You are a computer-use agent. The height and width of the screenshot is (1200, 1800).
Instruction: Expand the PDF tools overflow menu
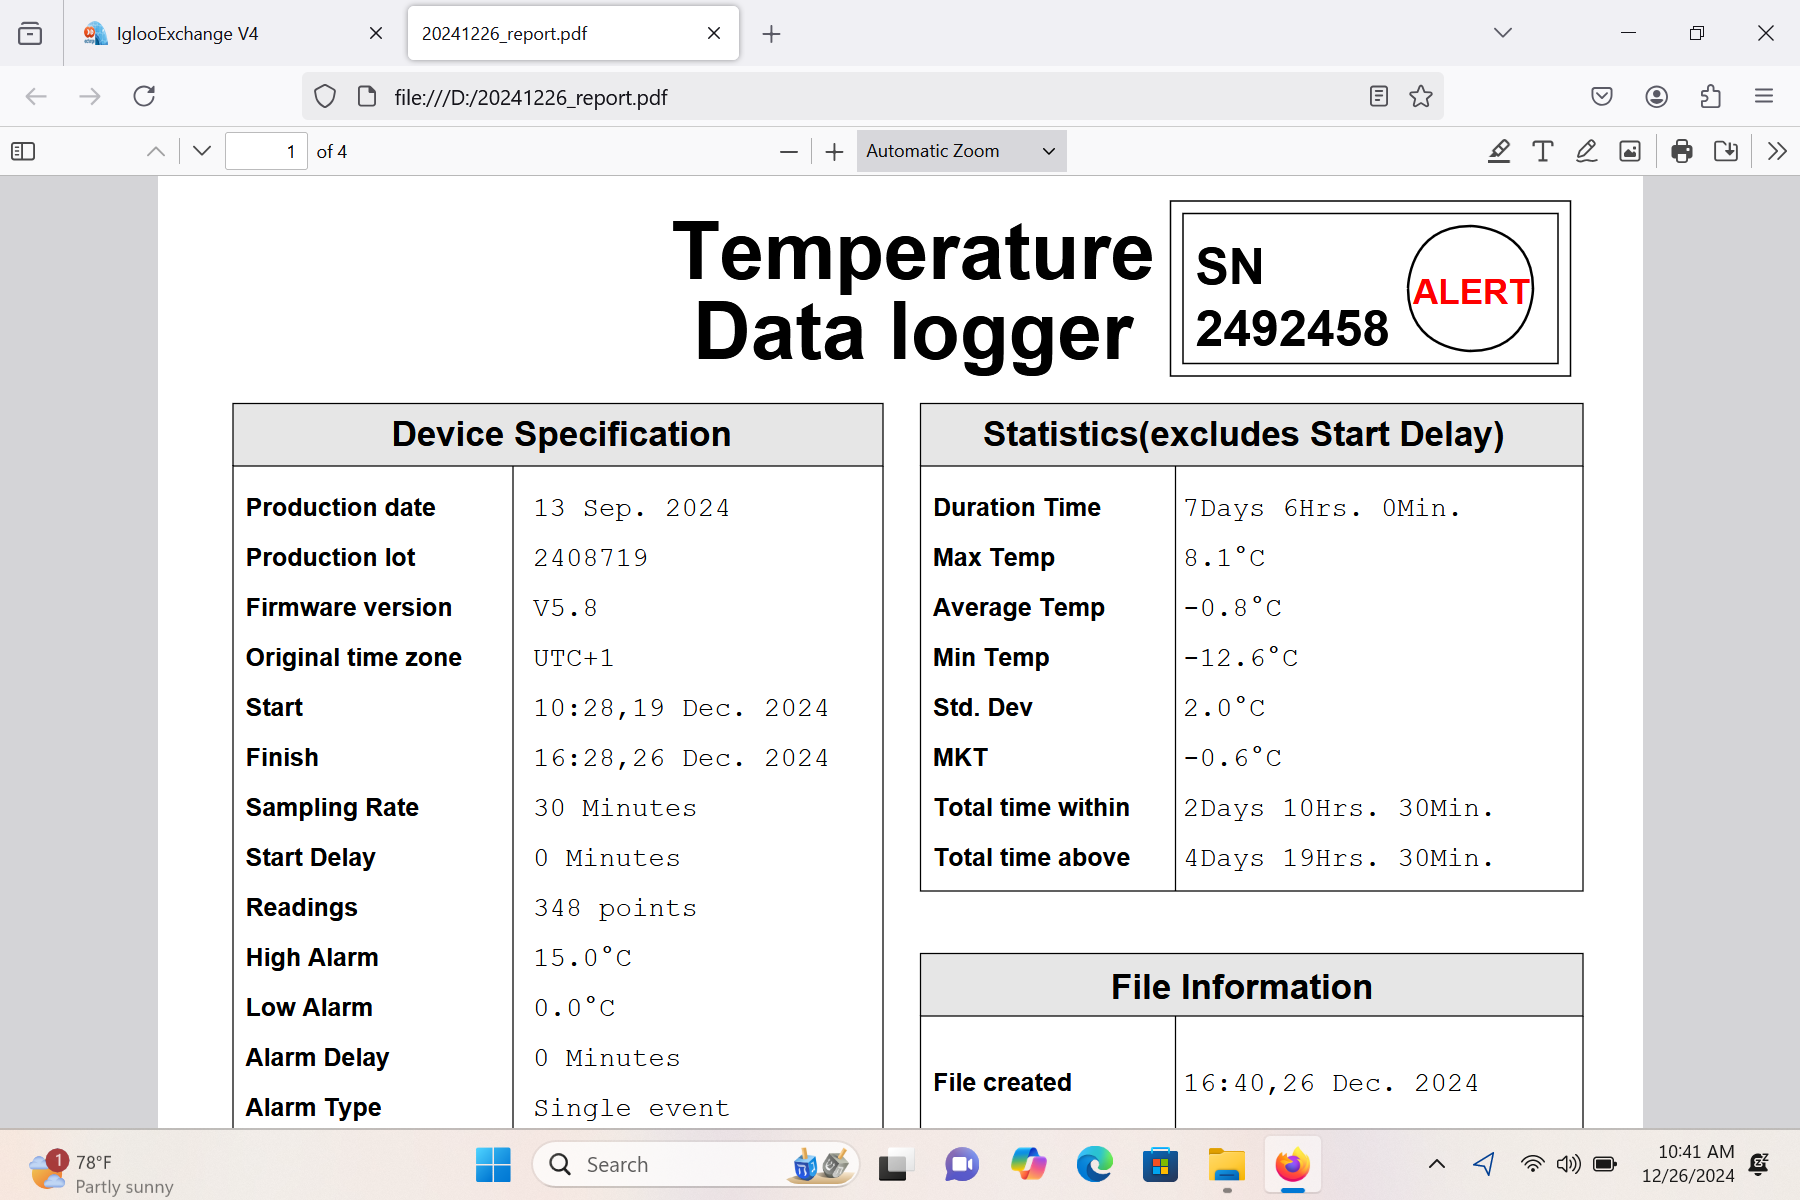pyautogui.click(x=1777, y=151)
